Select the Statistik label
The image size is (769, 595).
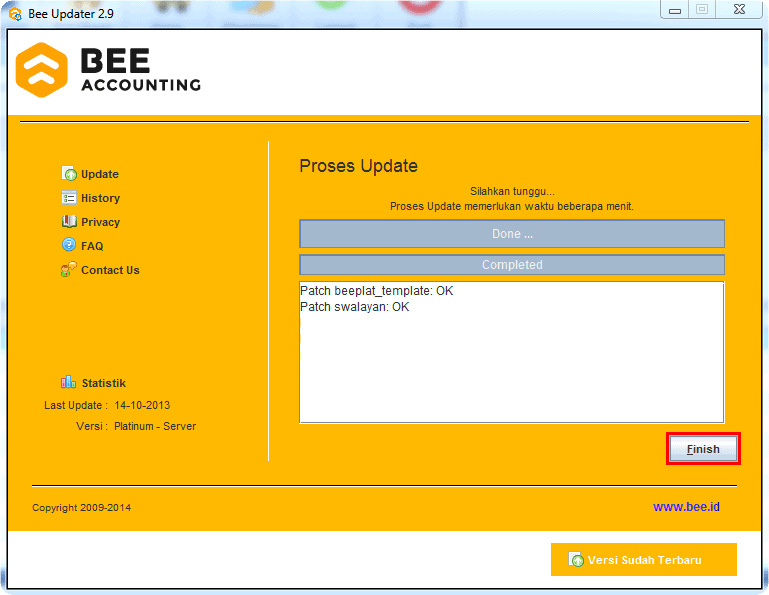(x=103, y=383)
